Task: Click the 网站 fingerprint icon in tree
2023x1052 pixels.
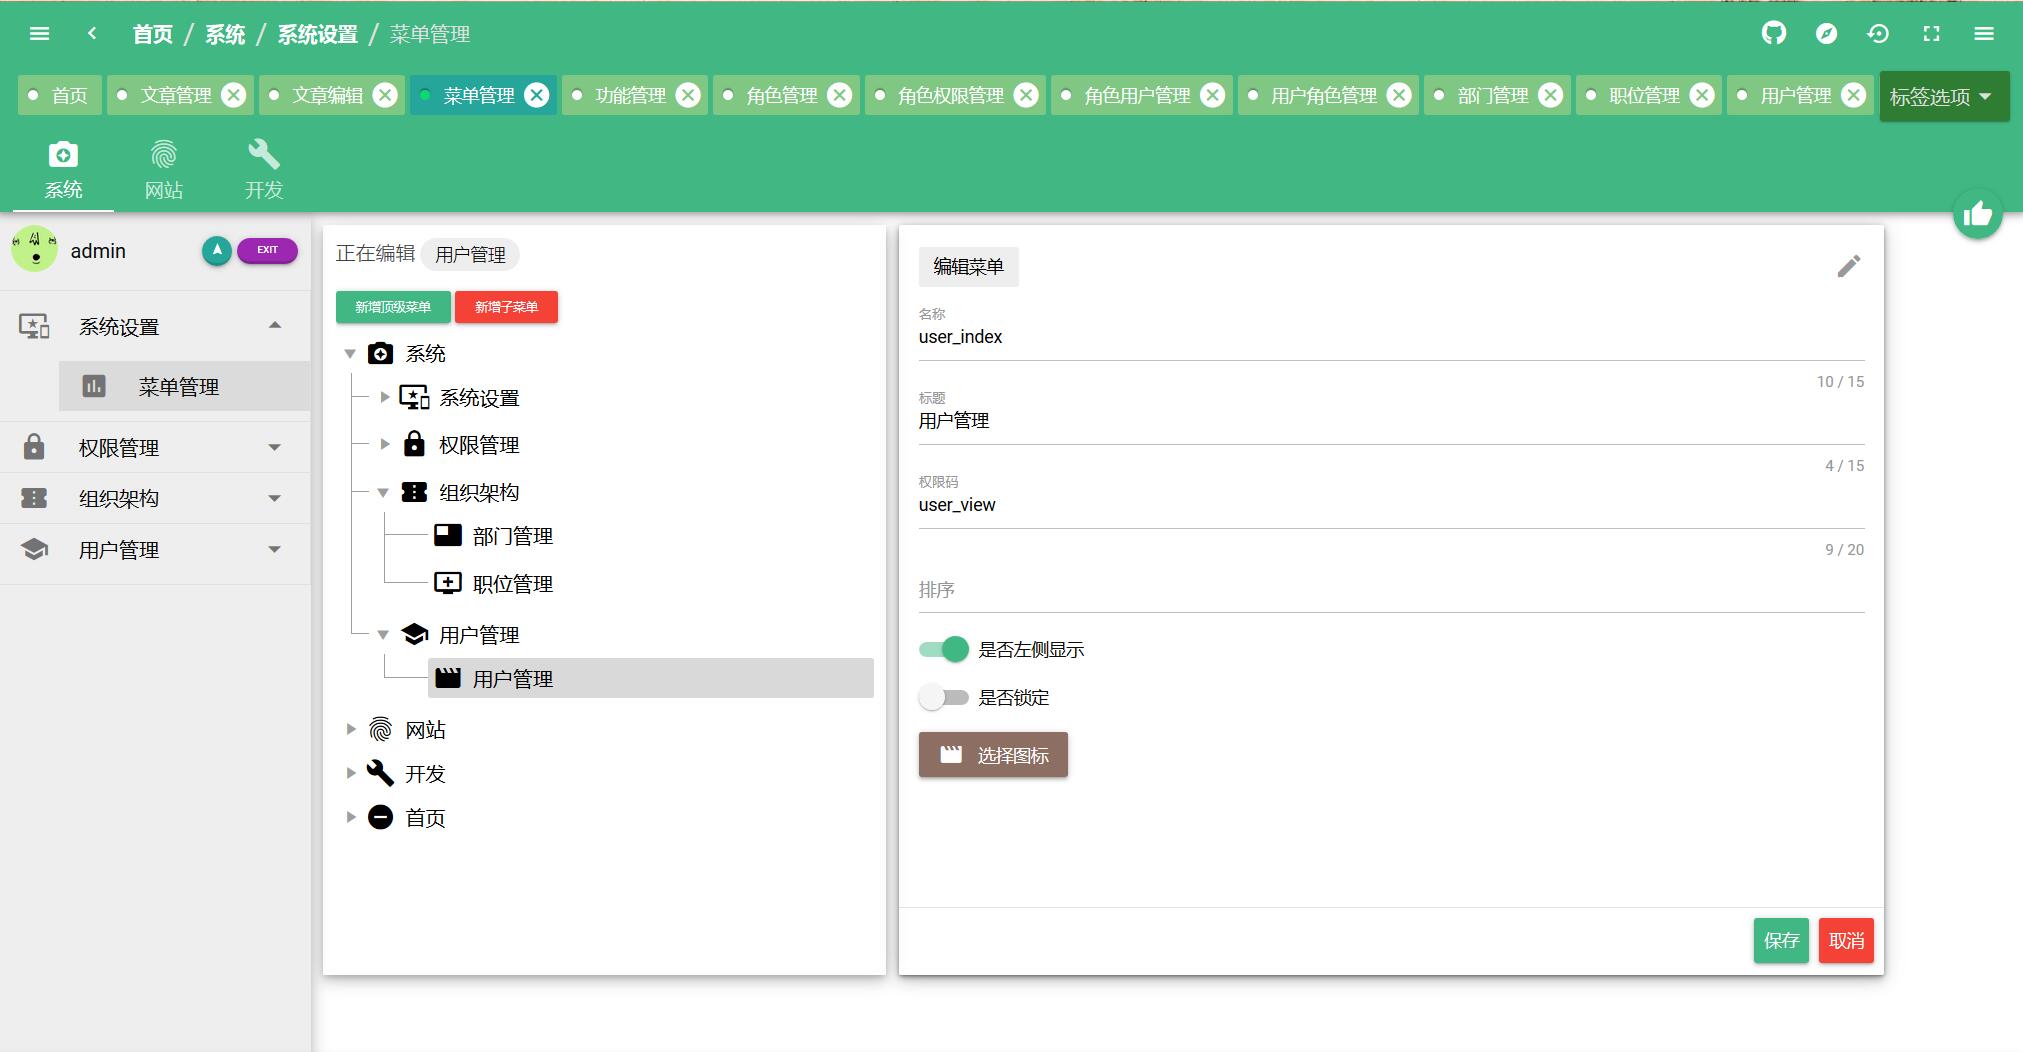Action: point(380,730)
